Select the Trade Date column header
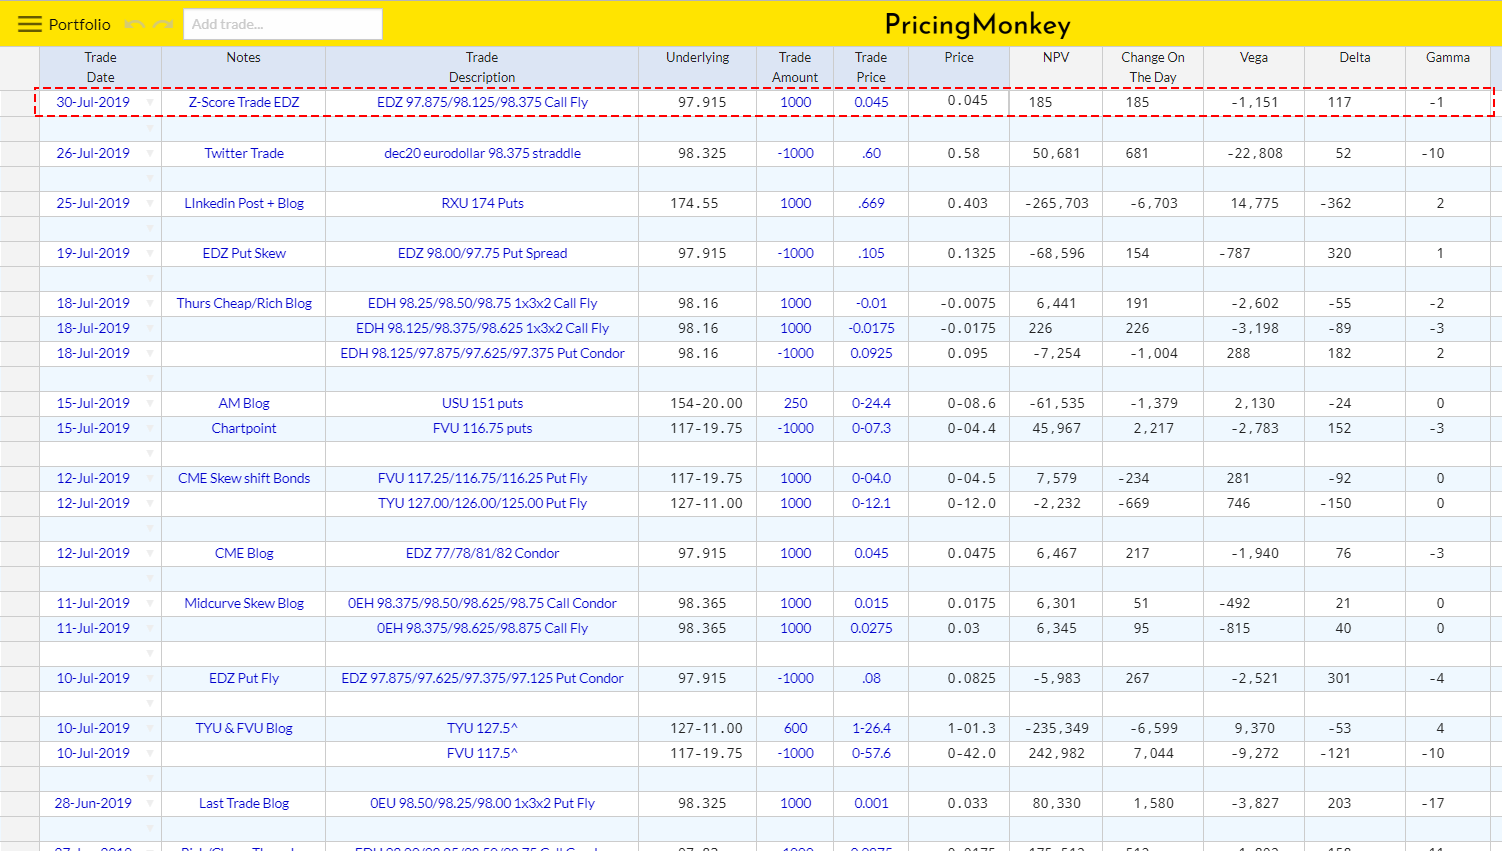The width and height of the screenshot is (1502, 851). [100, 67]
